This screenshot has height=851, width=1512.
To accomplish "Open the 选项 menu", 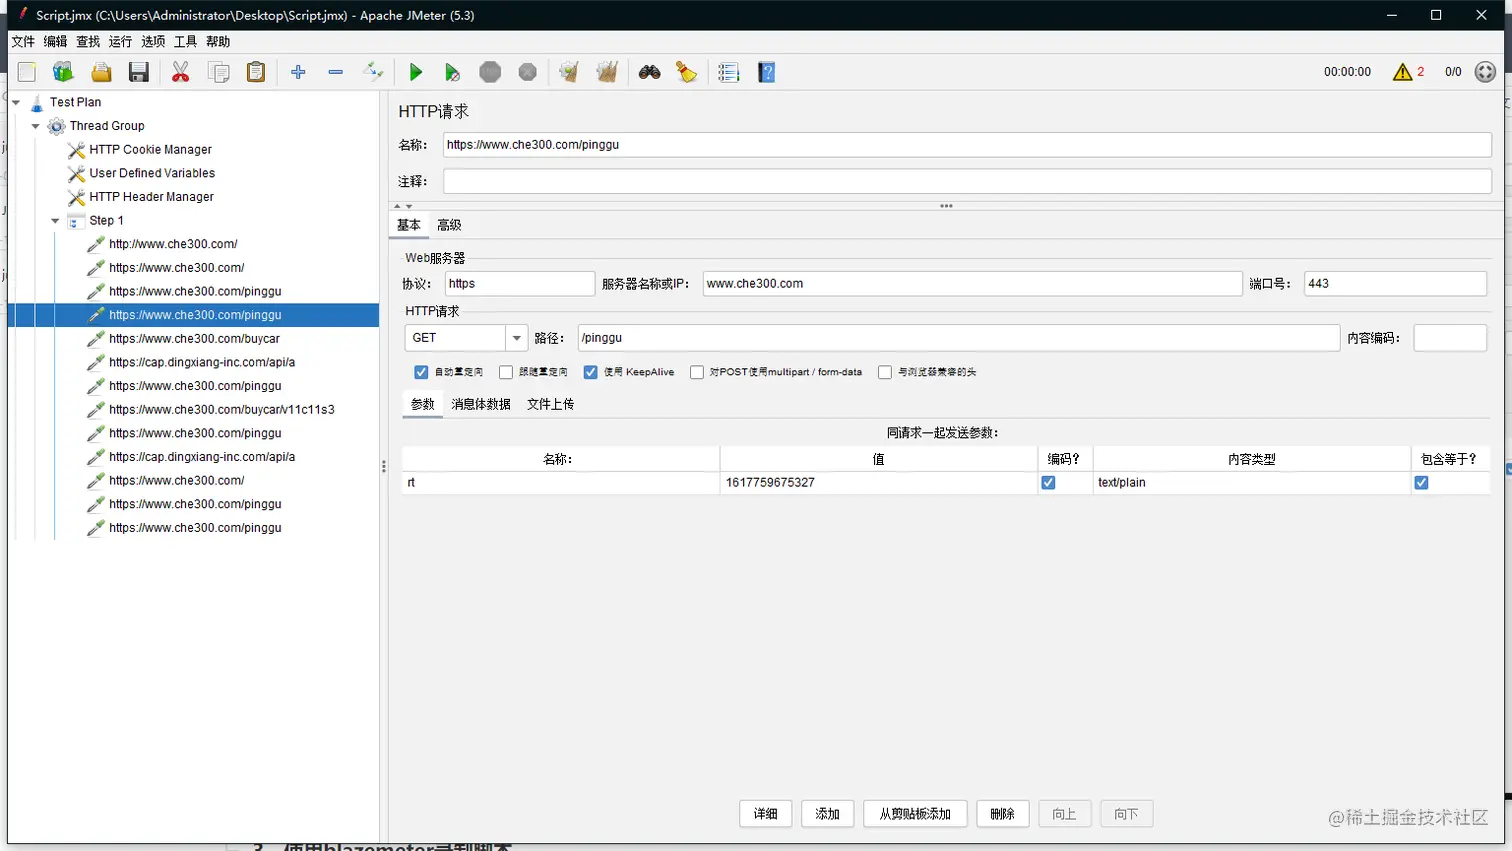I will (153, 42).
